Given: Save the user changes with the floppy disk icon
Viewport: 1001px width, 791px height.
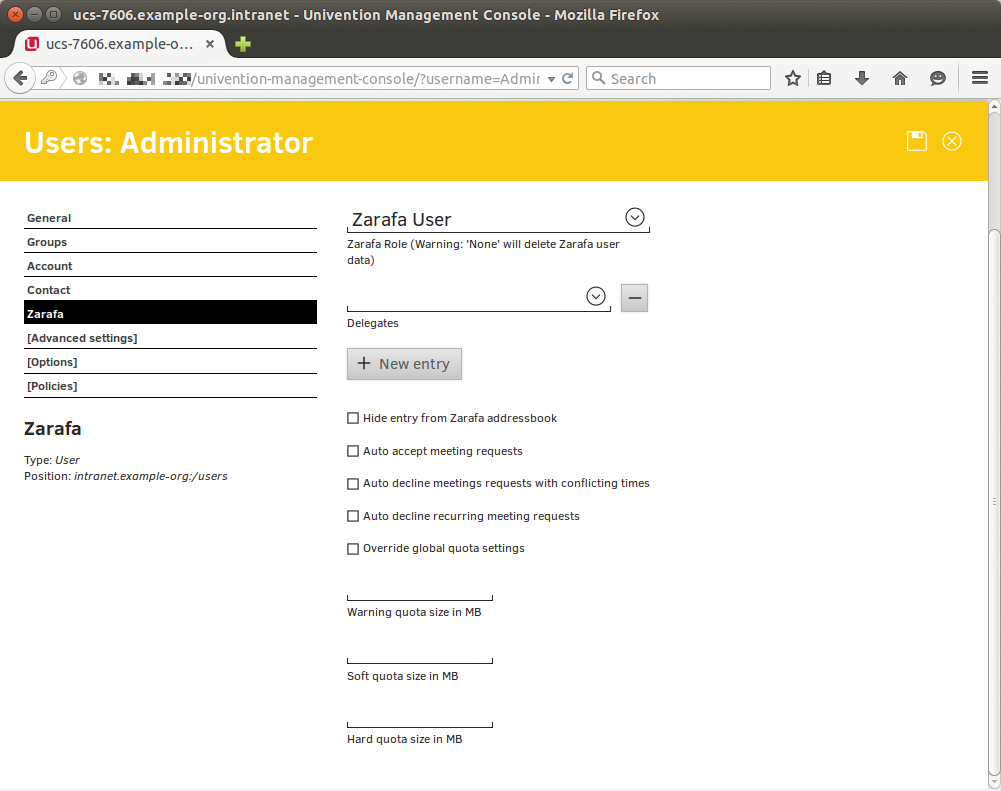Looking at the screenshot, I should coord(916,141).
